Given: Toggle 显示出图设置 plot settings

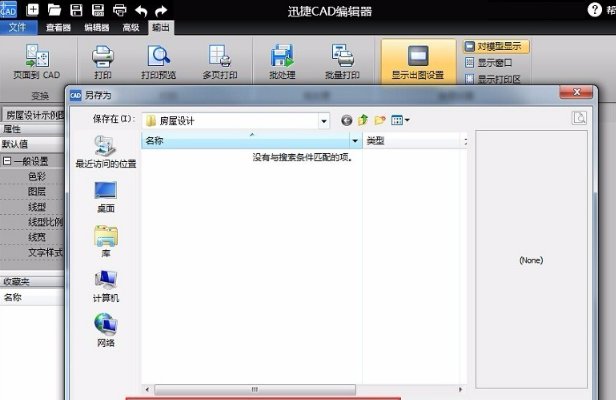Looking at the screenshot, I should pyautogui.click(x=418, y=62).
